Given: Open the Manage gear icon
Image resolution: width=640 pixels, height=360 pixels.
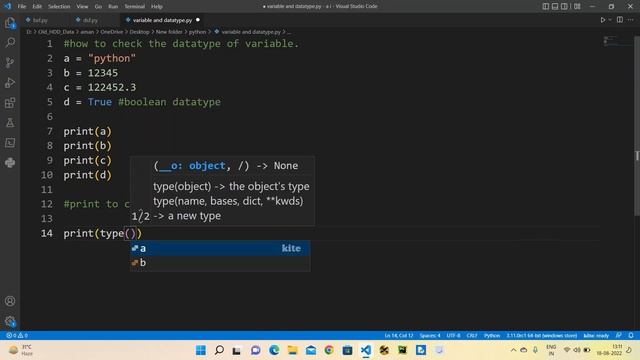Looking at the screenshot, I should 10,321.
